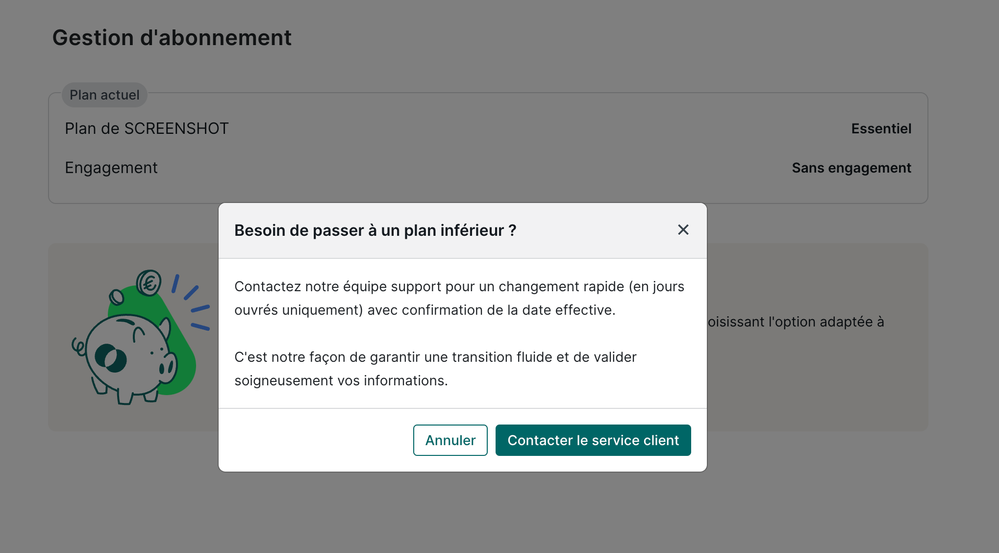Click the Plan de SCREENSHOT label
999x553 pixels.
pyautogui.click(x=147, y=128)
